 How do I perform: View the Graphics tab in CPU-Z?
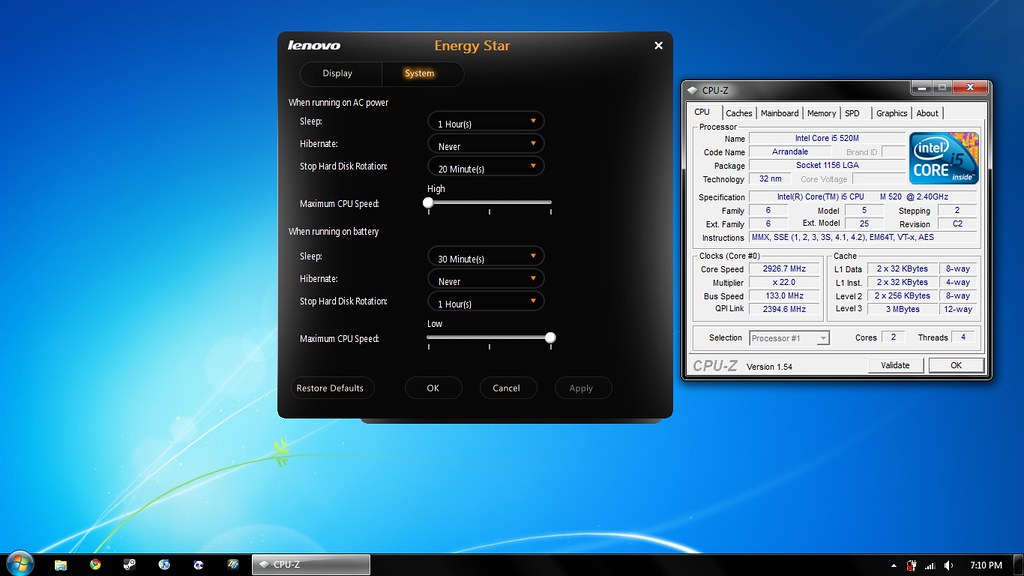(891, 113)
